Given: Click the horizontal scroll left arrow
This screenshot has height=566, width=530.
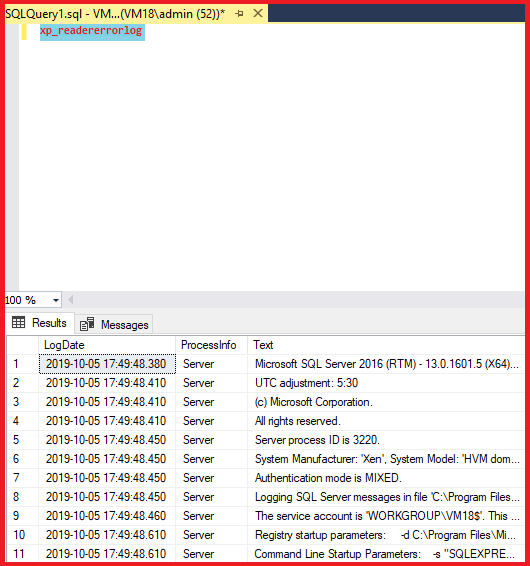Looking at the screenshot, I should coord(71,300).
